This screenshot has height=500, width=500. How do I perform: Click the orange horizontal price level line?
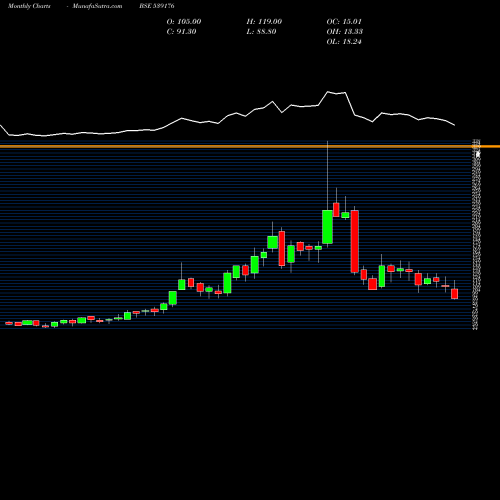point(250,146)
